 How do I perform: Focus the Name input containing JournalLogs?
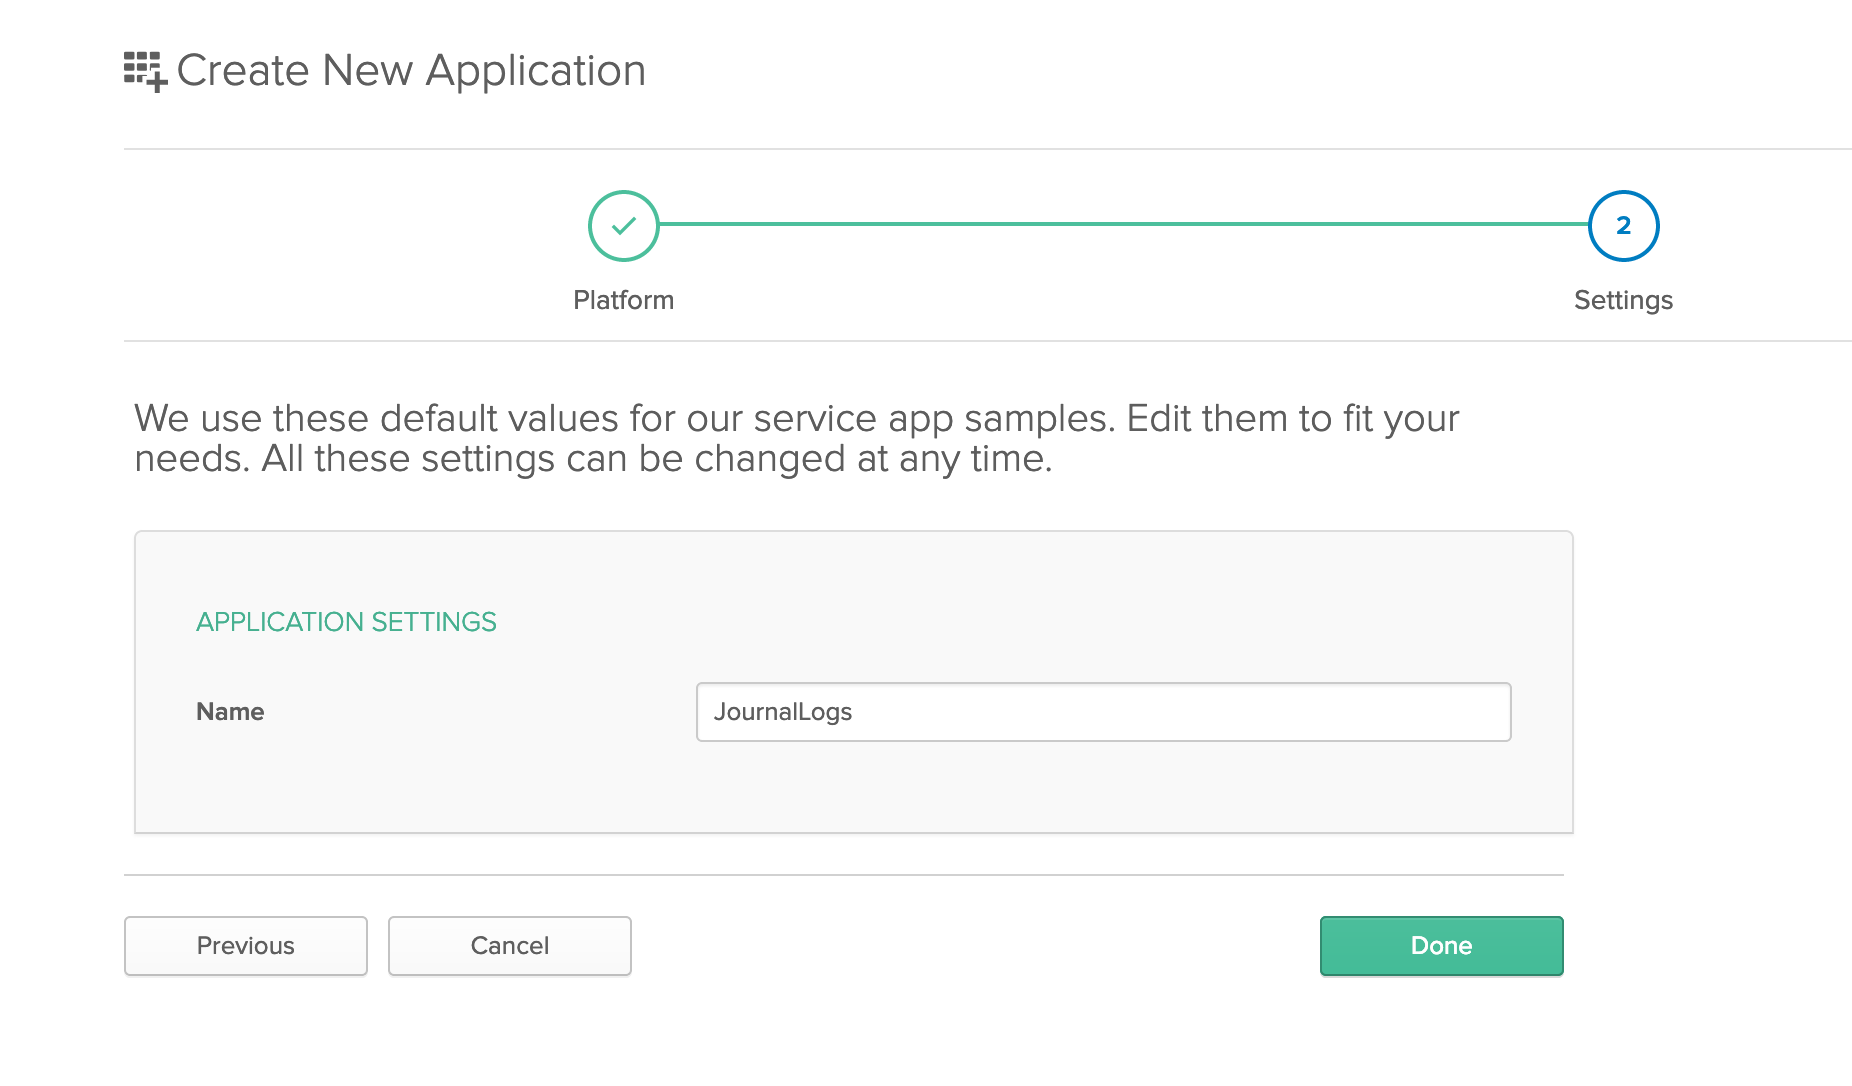tap(1102, 712)
